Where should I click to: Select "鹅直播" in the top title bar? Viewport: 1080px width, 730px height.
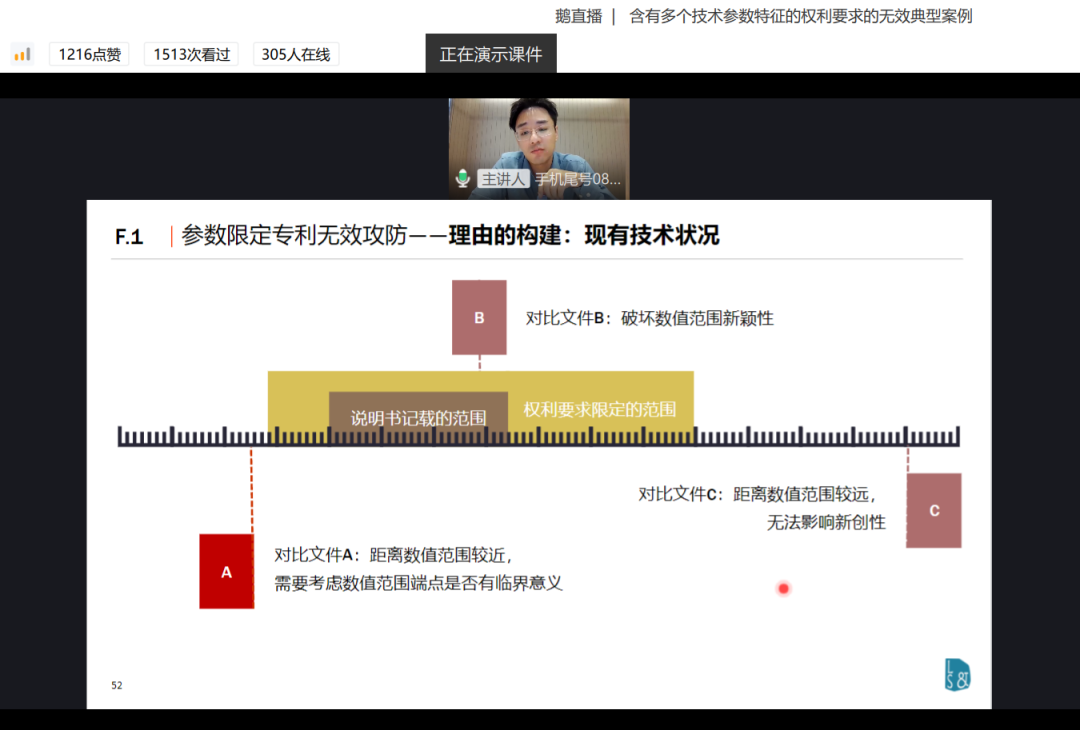pos(575,16)
